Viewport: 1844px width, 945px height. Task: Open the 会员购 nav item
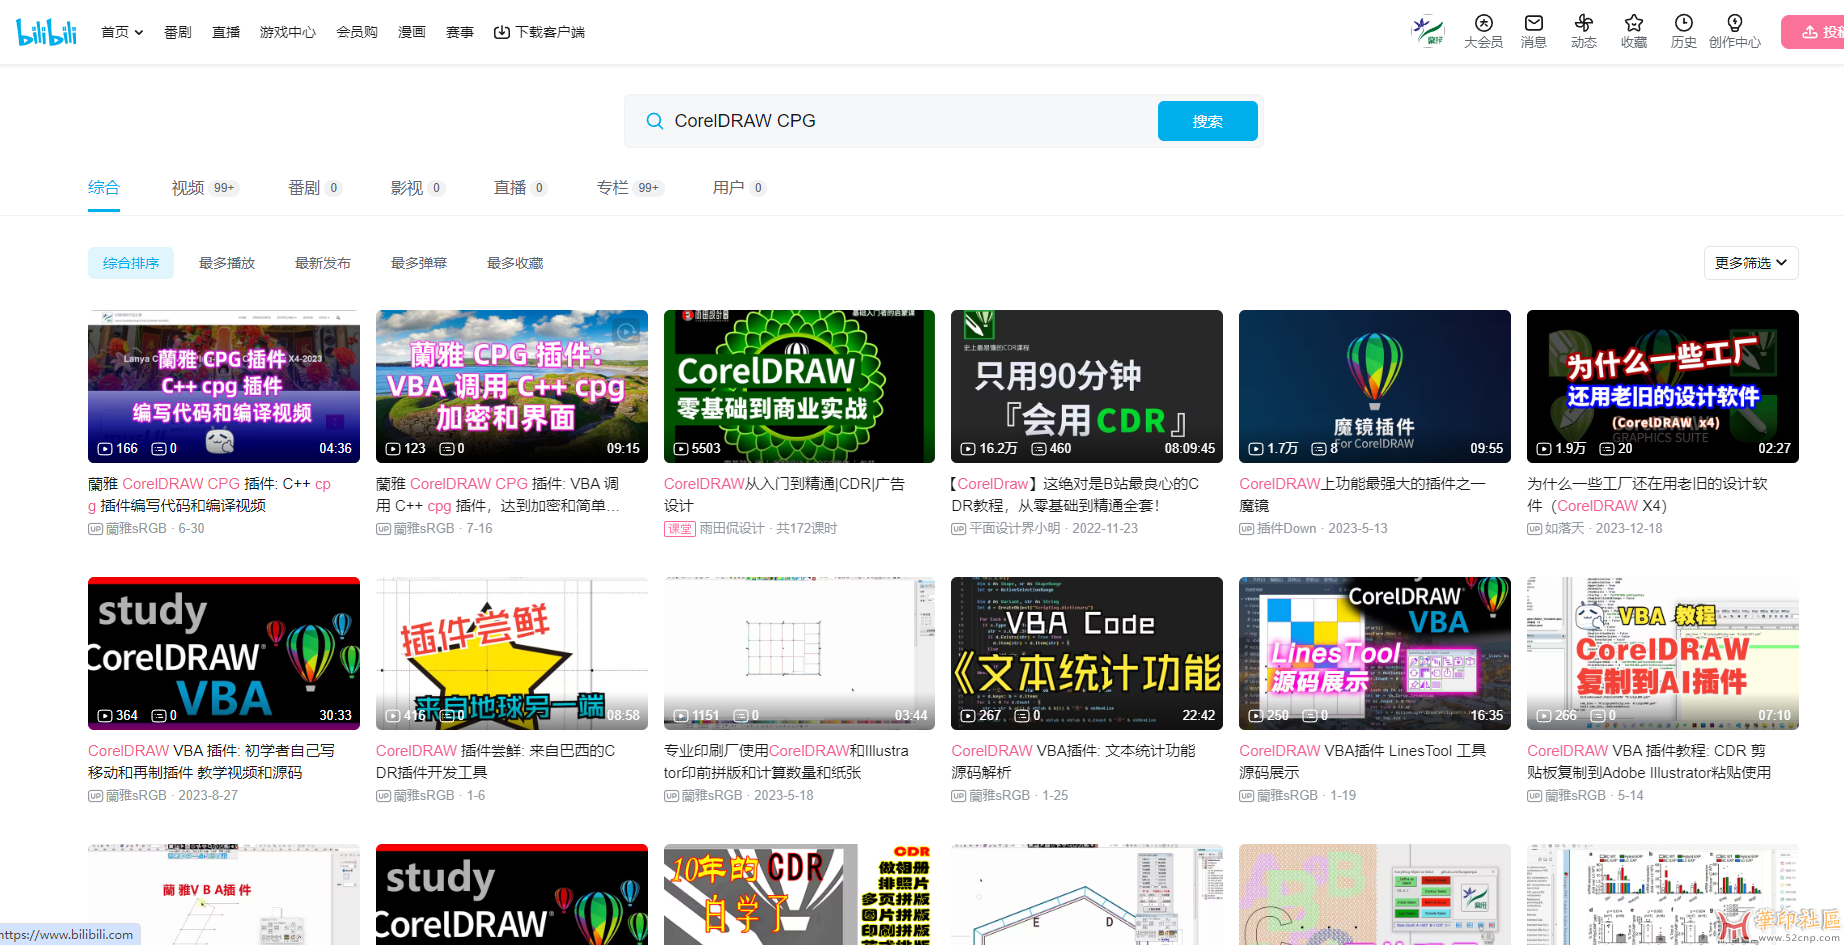[x=357, y=32]
